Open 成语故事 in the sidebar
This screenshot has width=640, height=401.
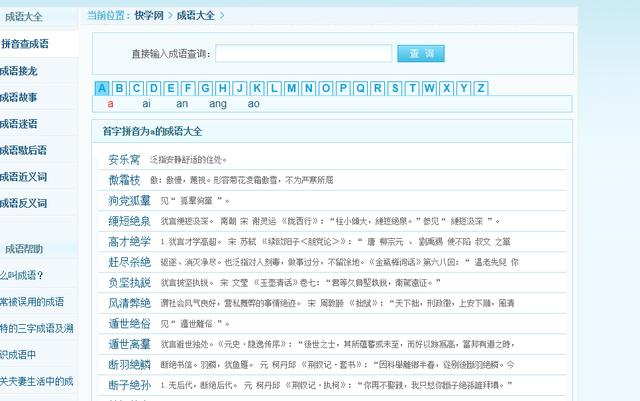pyautogui.click(x=18, y=97)
